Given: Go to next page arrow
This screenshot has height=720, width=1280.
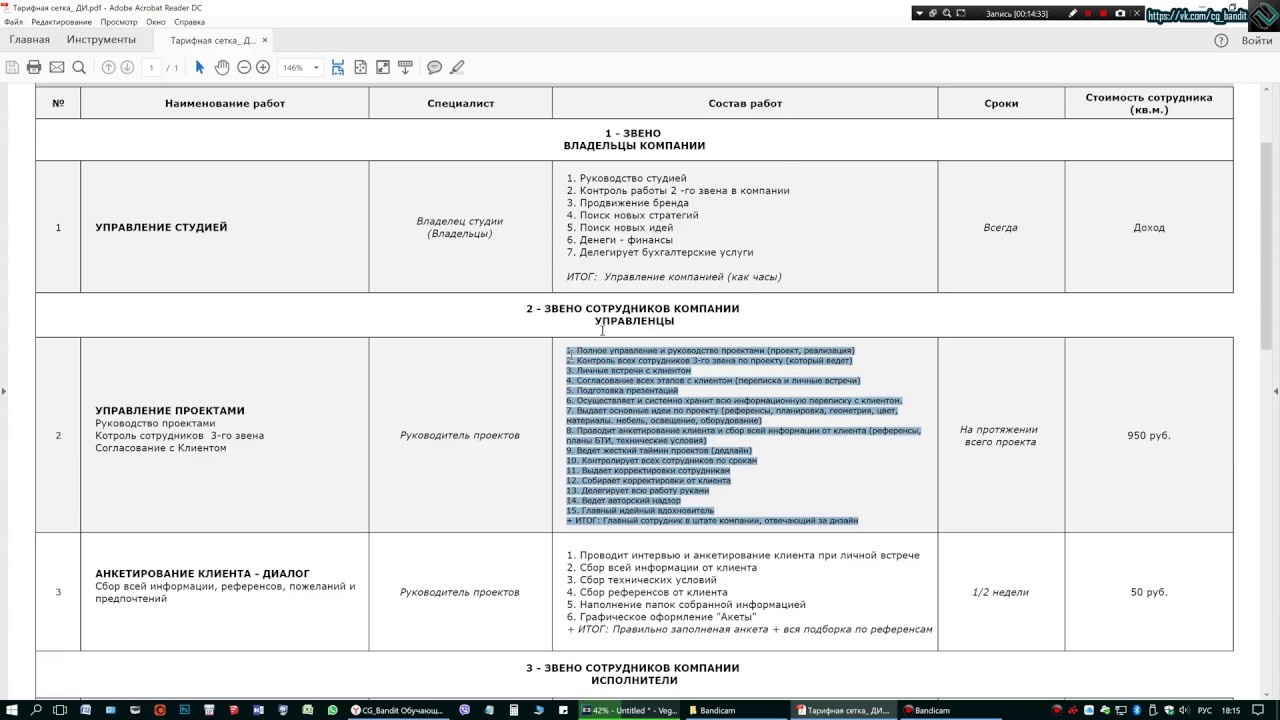Looking at the screenshot, I should [127, 67].
